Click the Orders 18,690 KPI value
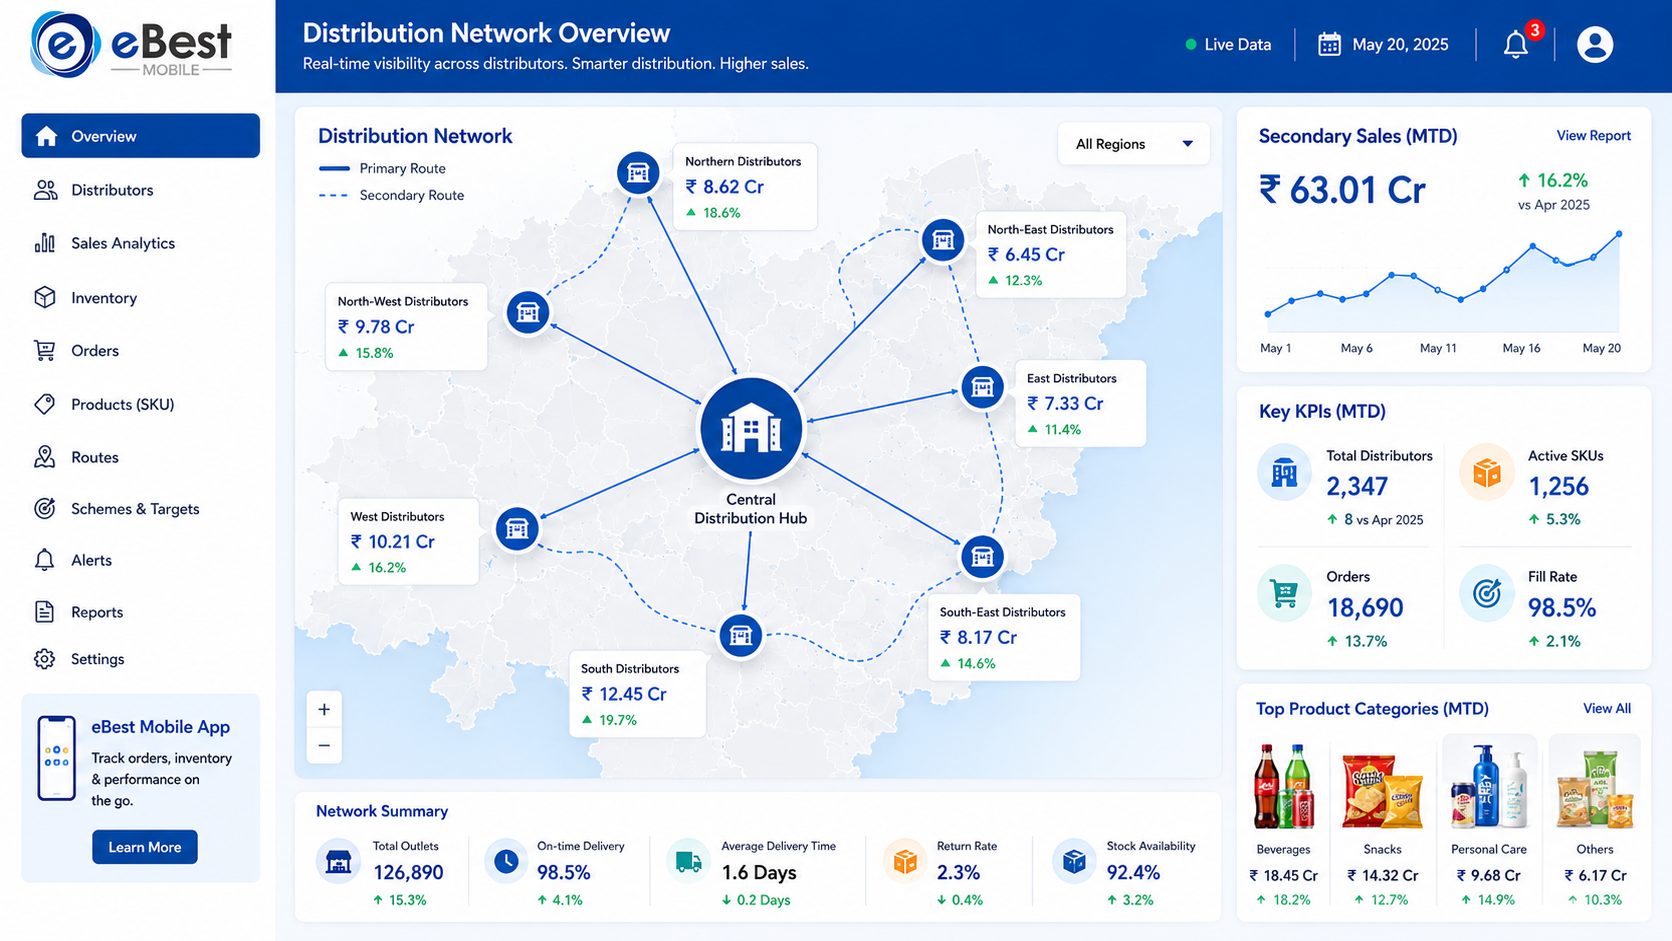 (x=1365, y=607)
